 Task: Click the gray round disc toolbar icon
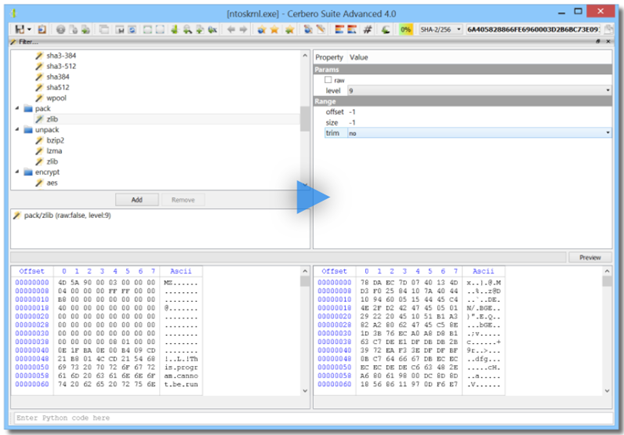coord(60,29)
